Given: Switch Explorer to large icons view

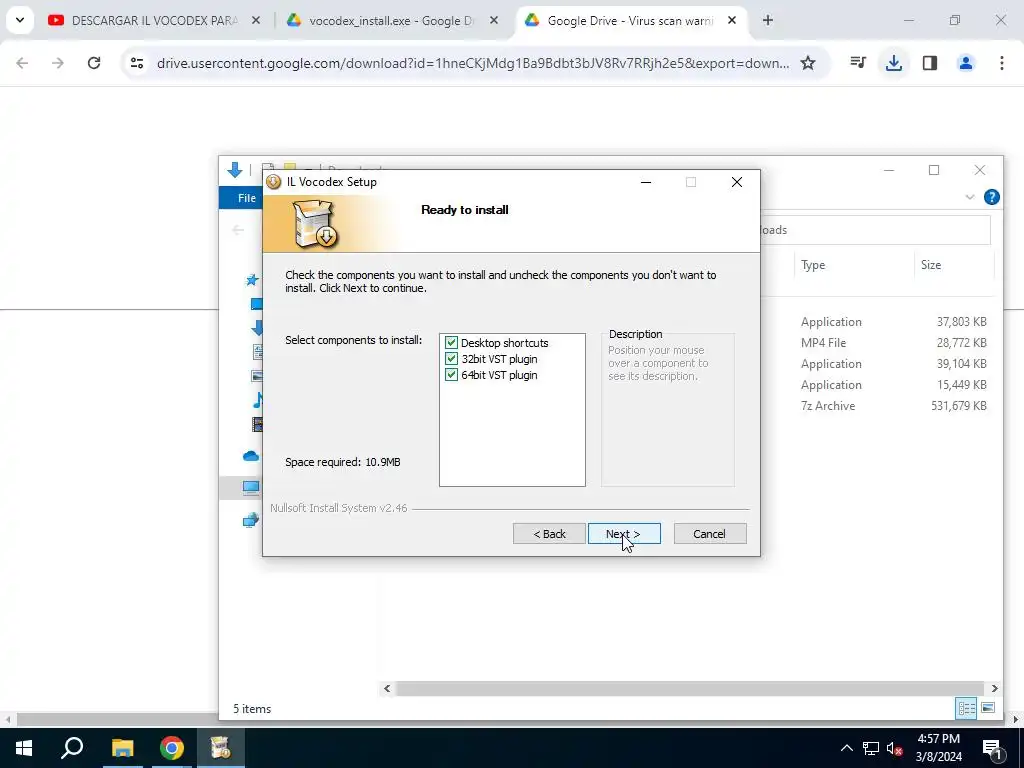Looking at the screenshot, I should tap(988, 708).
